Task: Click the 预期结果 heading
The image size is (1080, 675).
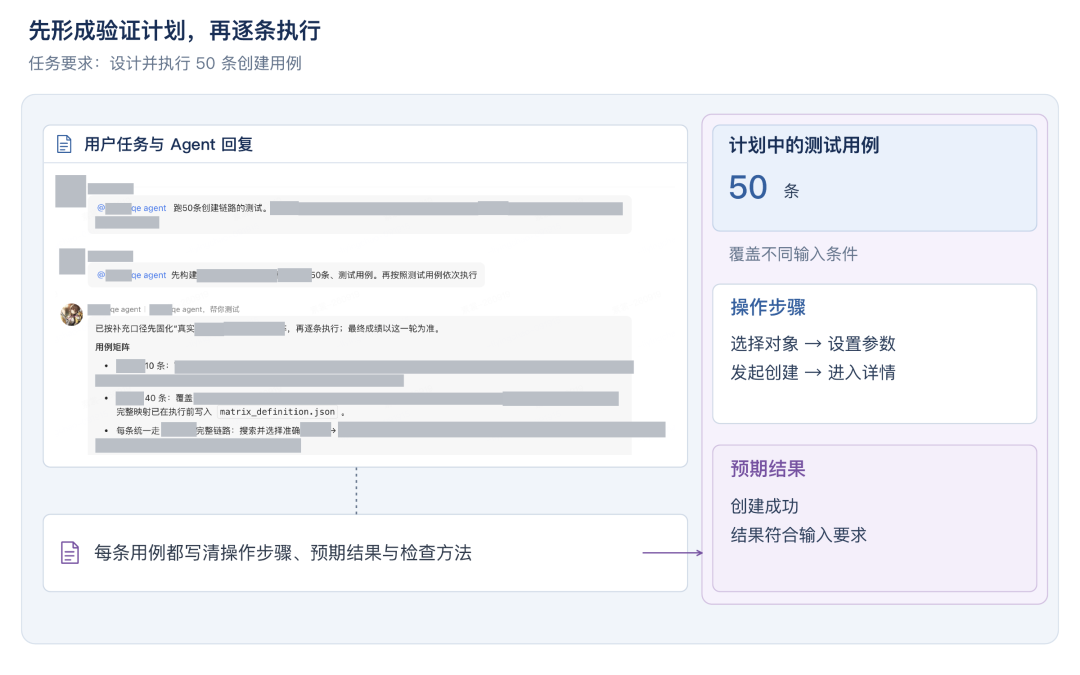Action: coord(768,469)
